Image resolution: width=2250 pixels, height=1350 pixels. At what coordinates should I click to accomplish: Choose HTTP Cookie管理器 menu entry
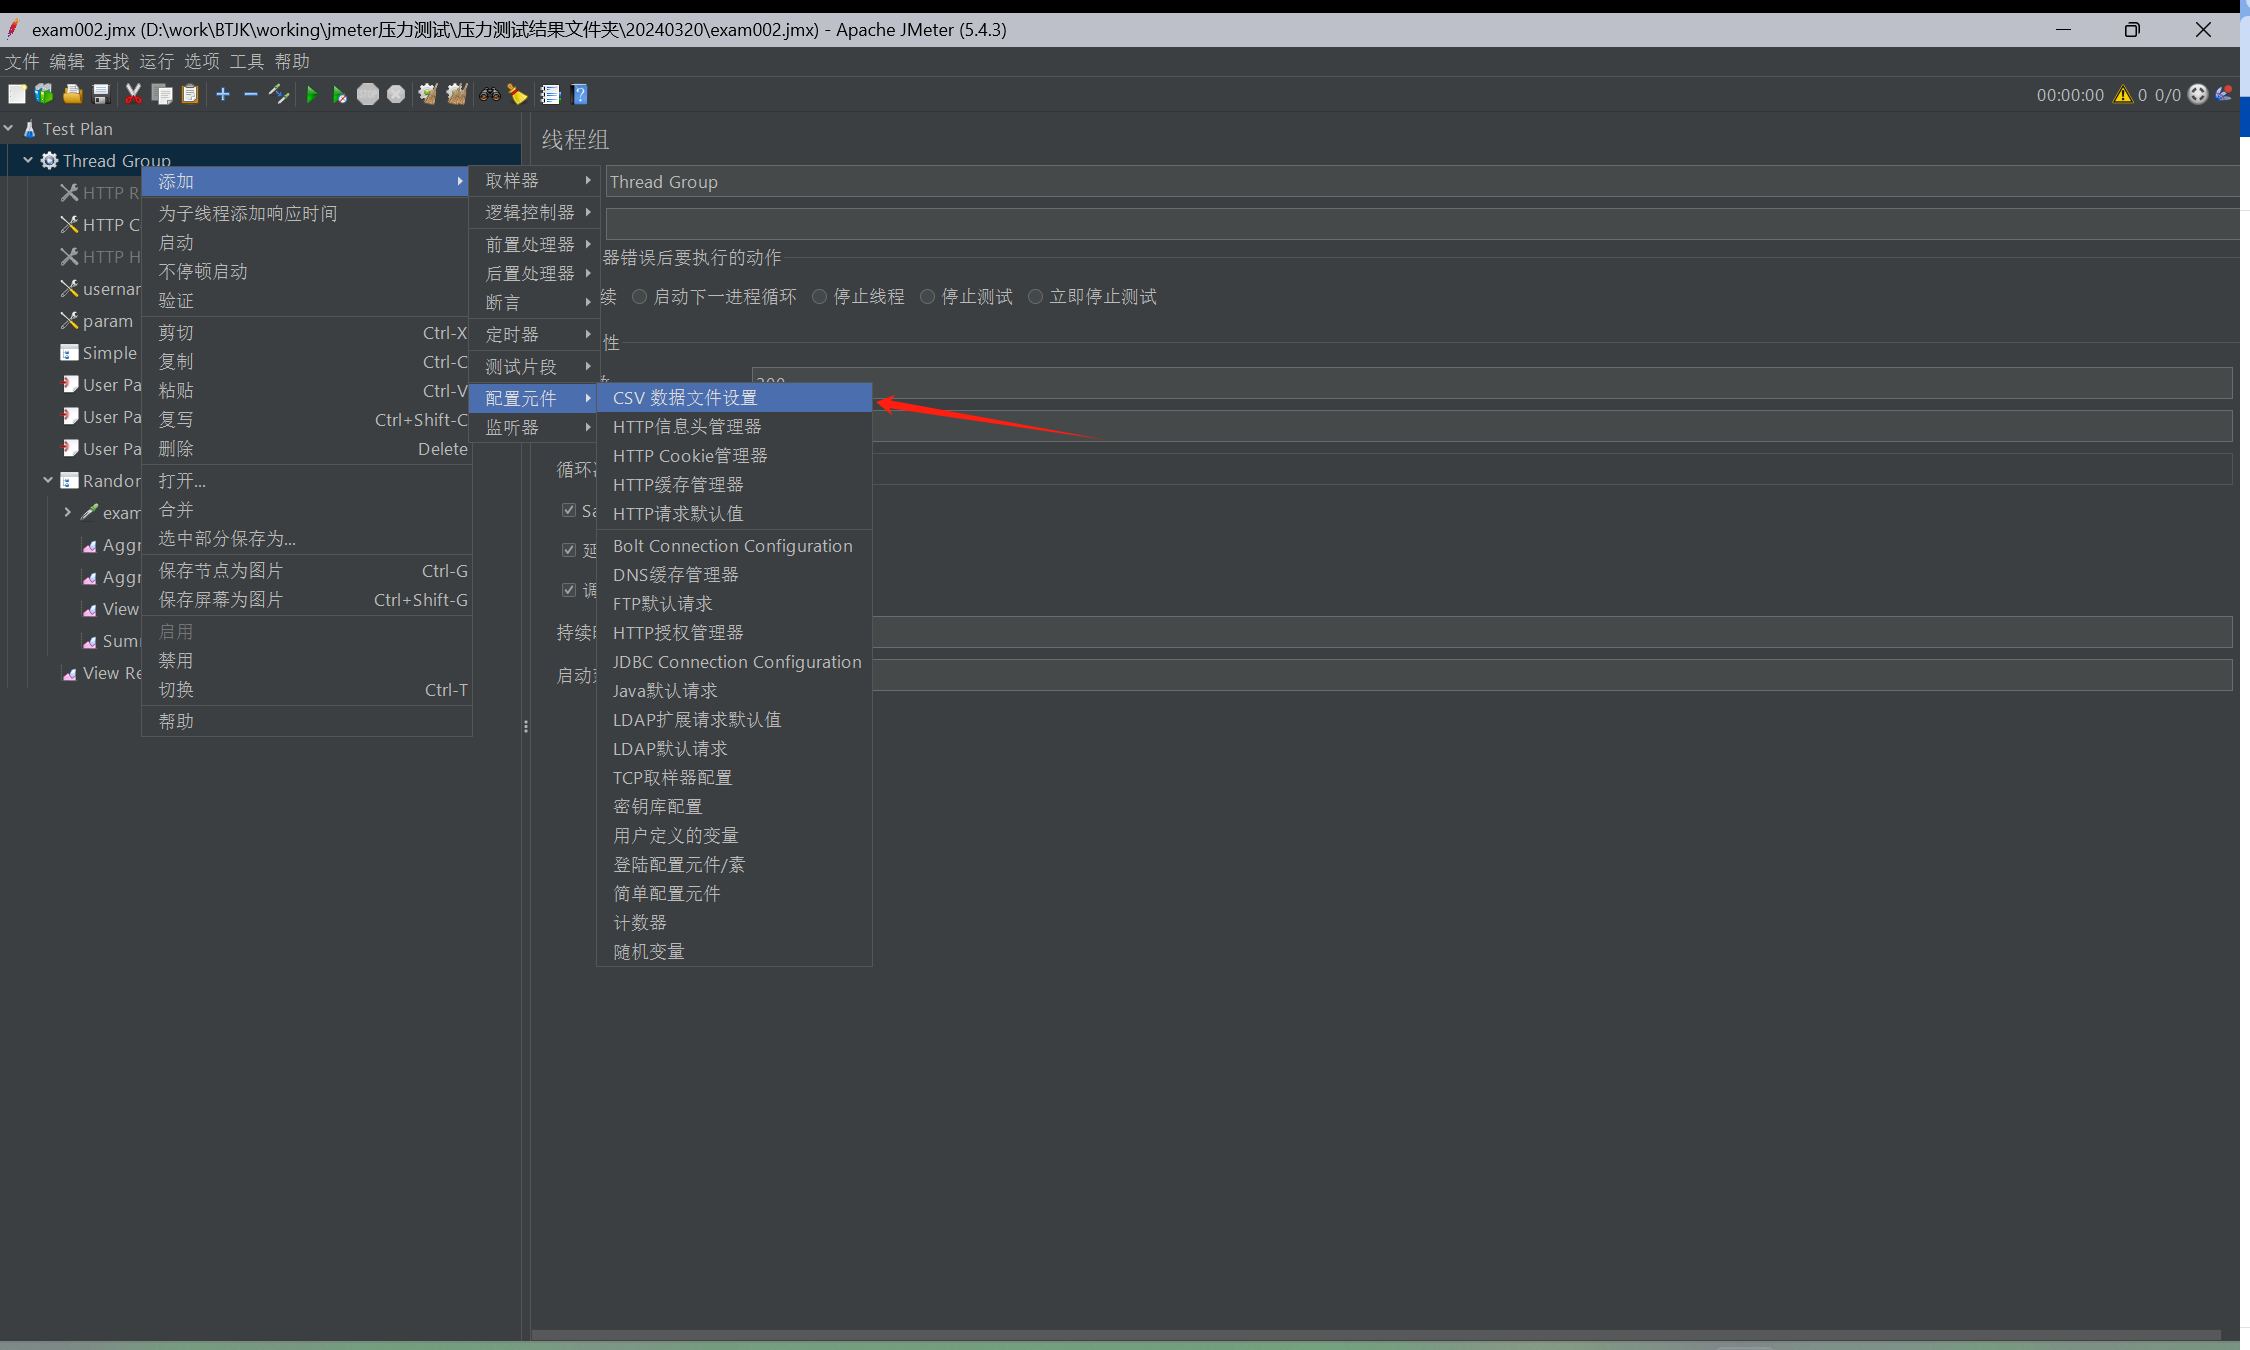pos(689,456)
